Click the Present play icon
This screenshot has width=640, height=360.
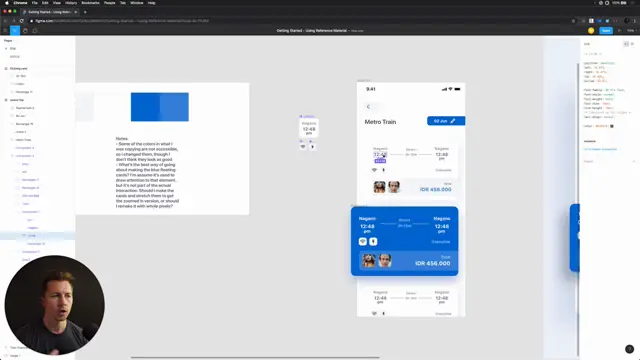620,31
